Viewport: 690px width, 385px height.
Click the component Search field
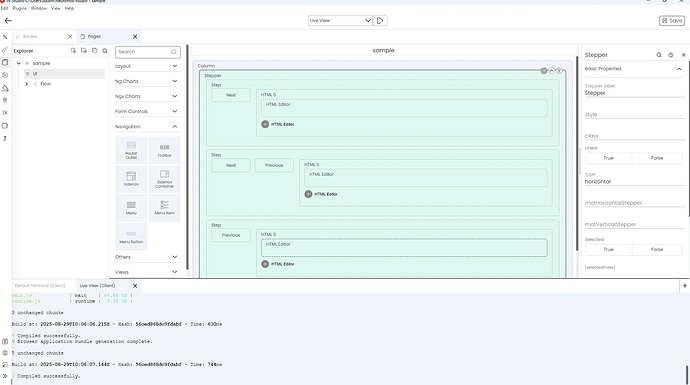pyautogui.click(x=147, y=52)
